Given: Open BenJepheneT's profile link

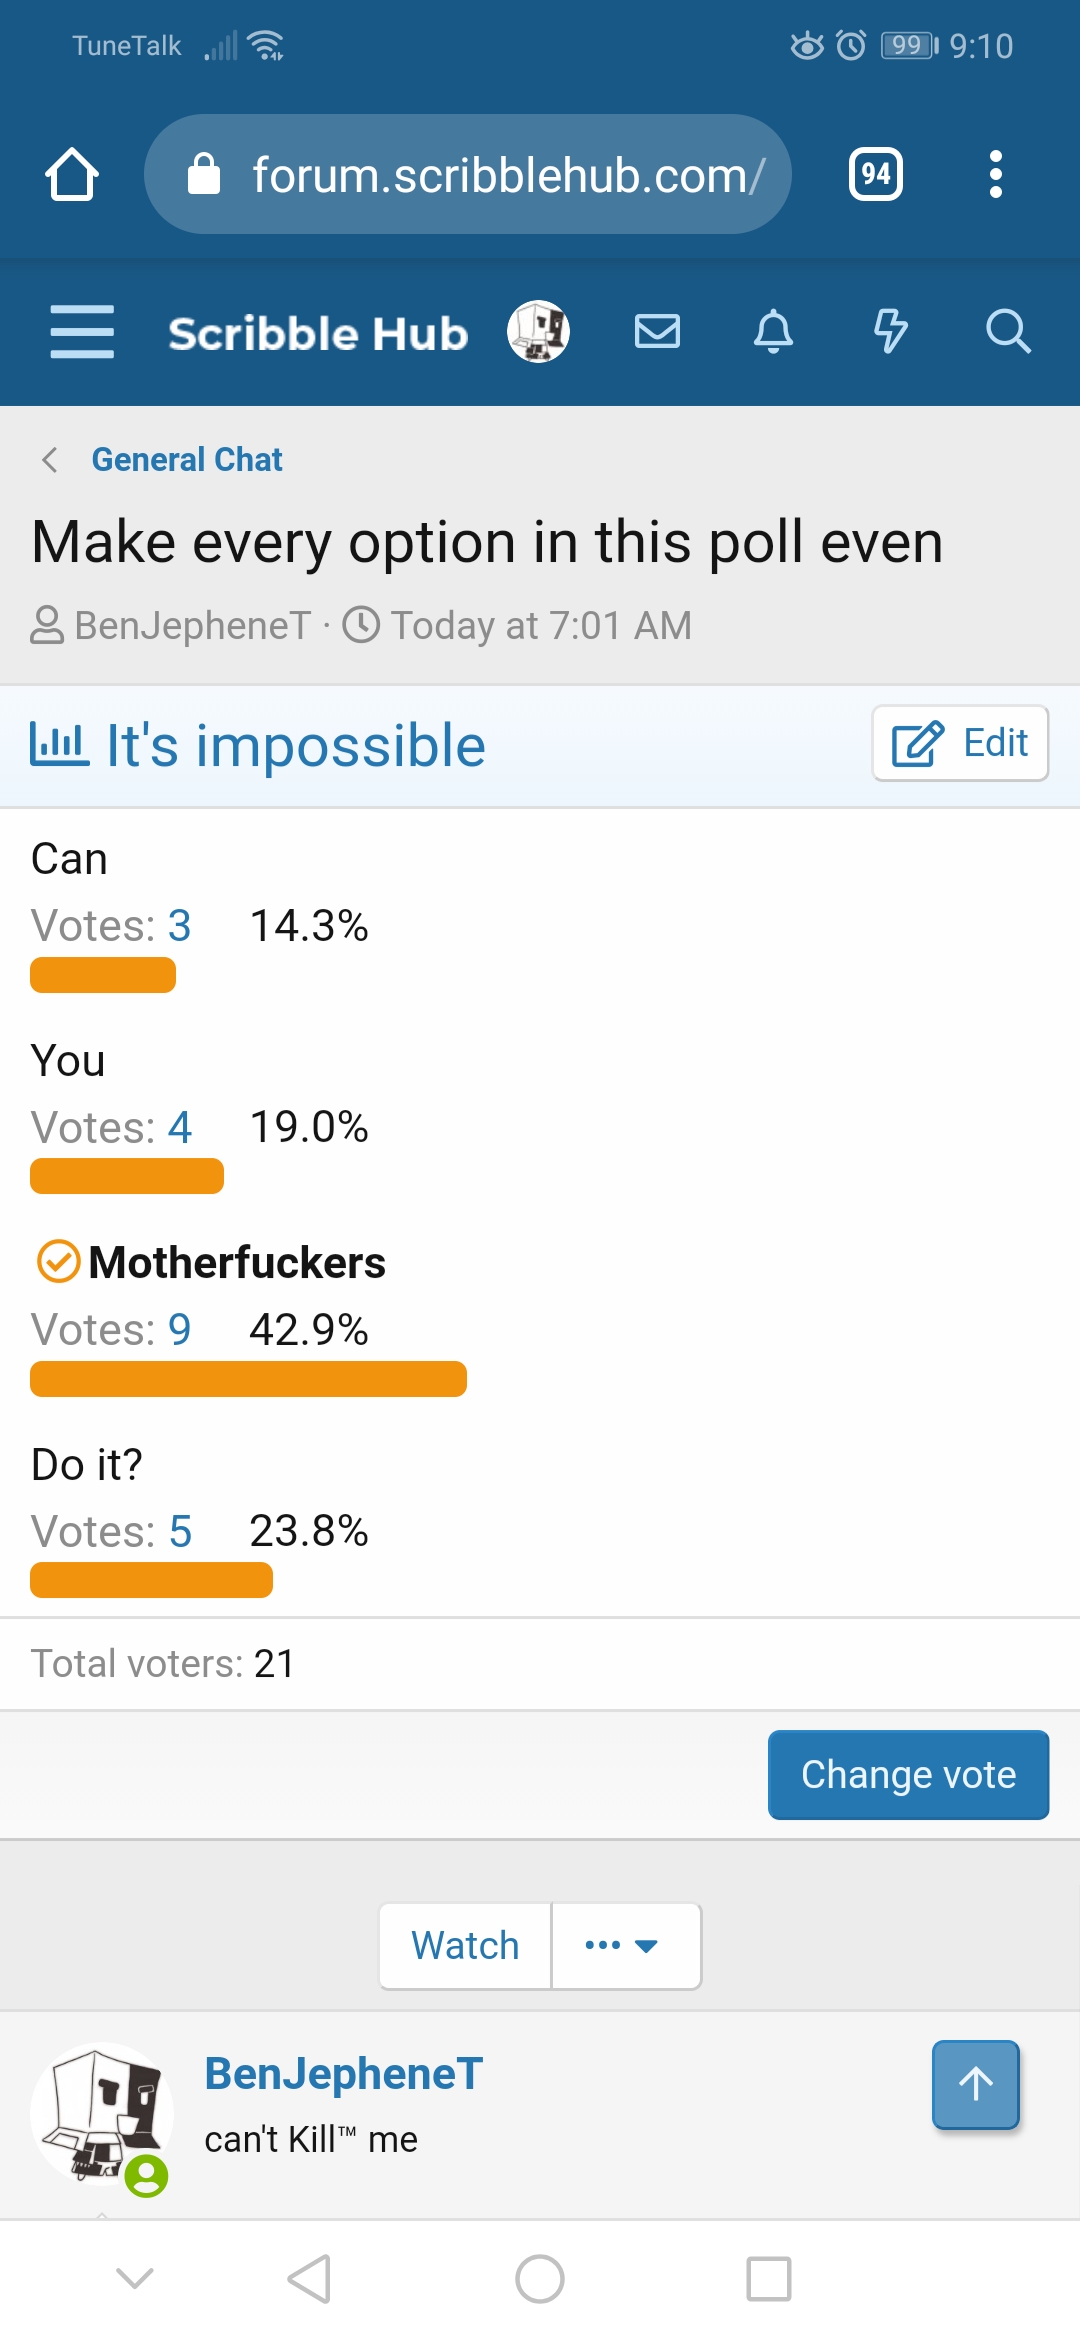Looking at the screenshot, I should 343,2072.
